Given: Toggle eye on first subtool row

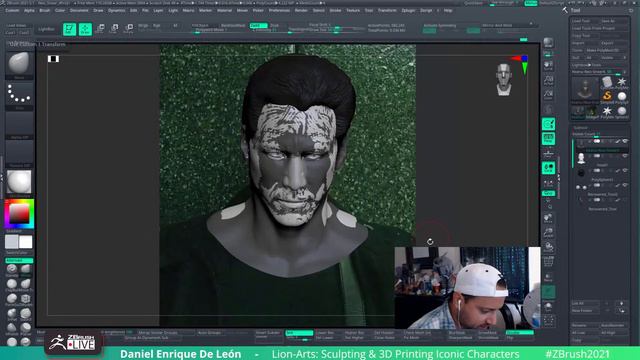Looking at the screenshot, I should pyautogui.click(x=624, y=141).
